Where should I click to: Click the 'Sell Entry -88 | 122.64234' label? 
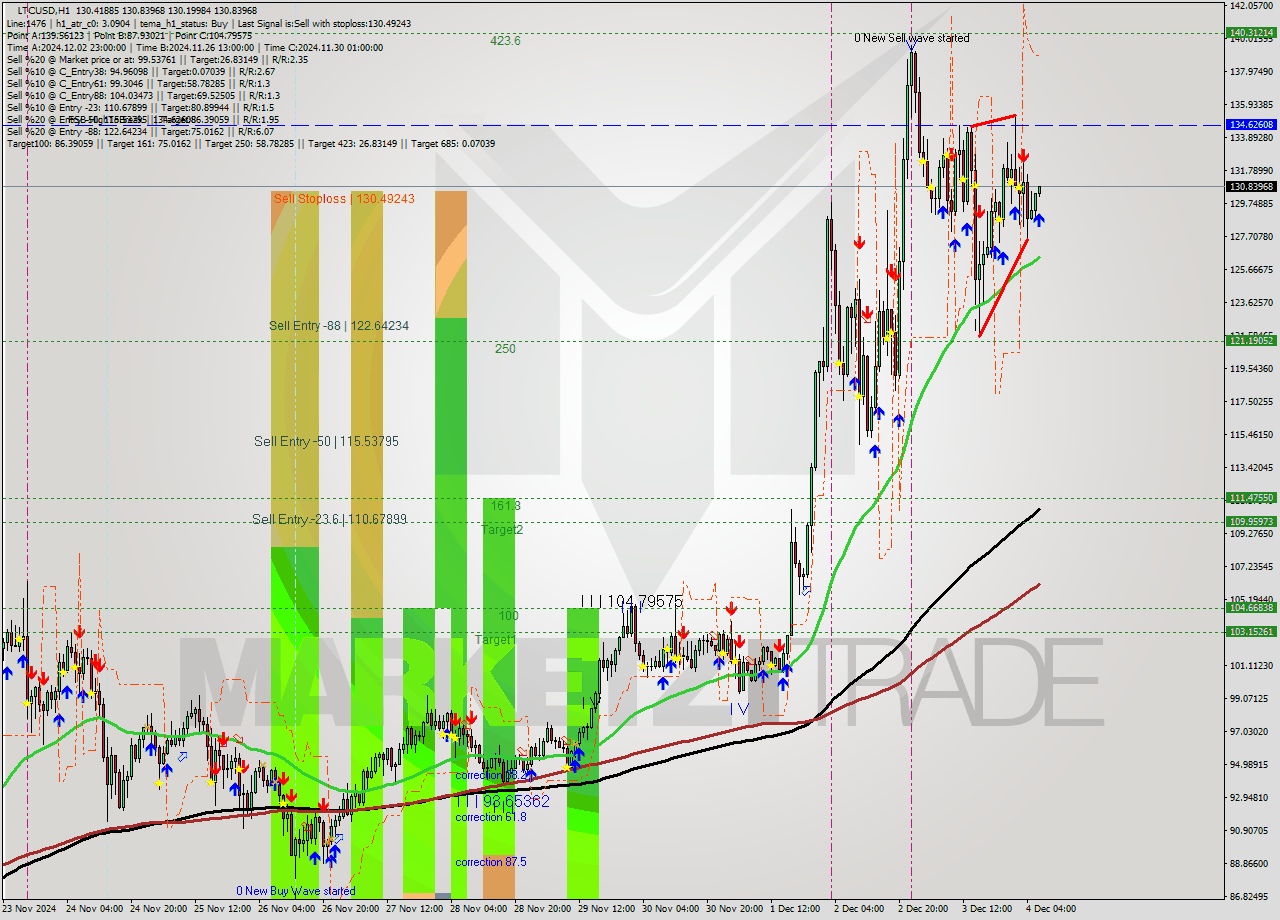(x=339, y=326)
